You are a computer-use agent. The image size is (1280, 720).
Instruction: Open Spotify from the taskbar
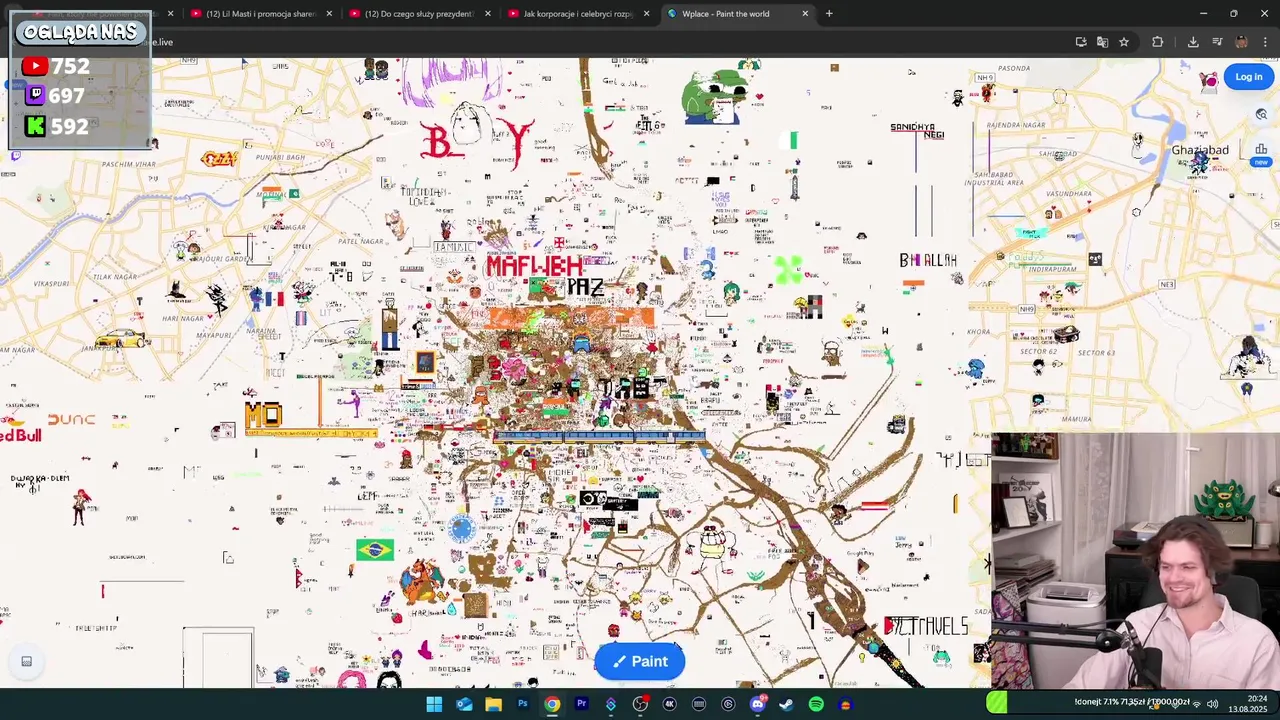click(x=816, y=705)
